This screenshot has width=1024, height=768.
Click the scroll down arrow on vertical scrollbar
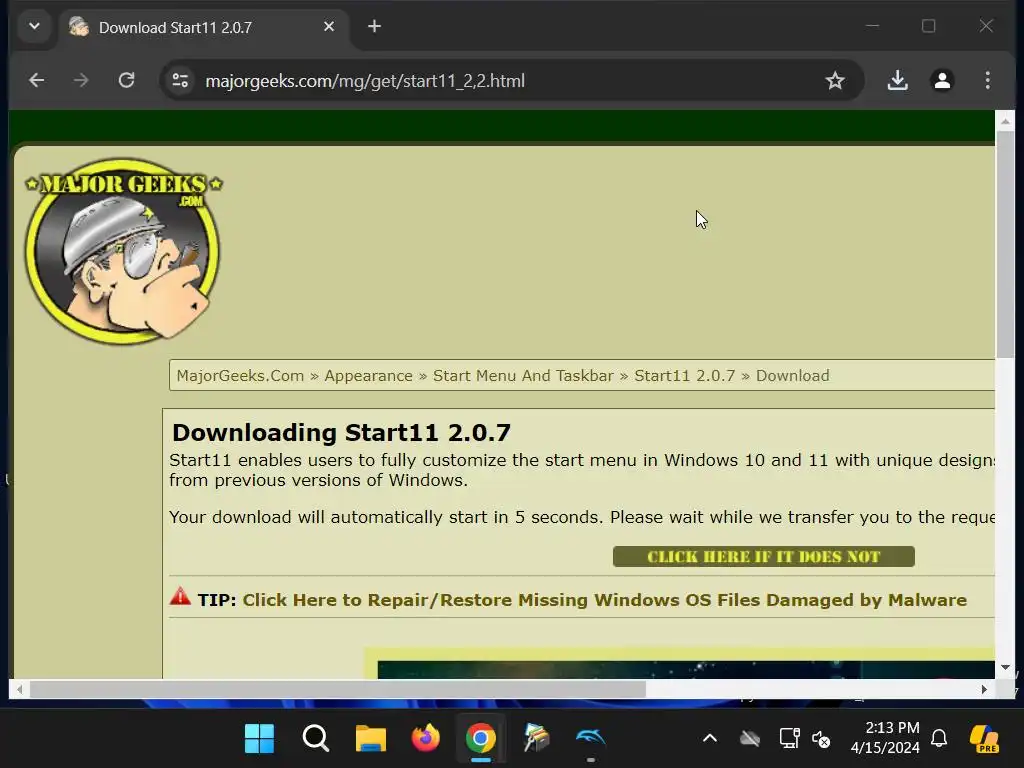click(x=1005, y=667)
